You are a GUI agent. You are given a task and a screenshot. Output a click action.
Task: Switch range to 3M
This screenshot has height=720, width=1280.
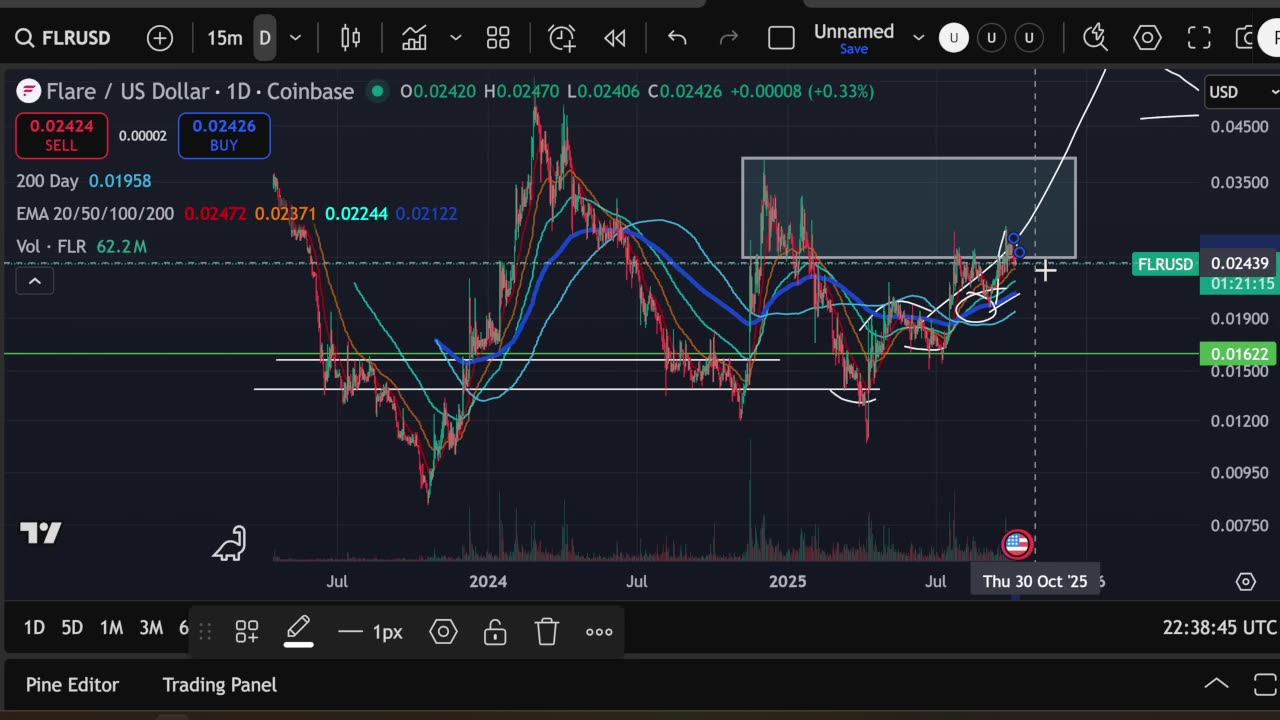pyautogui.click(x=151, y=628)
